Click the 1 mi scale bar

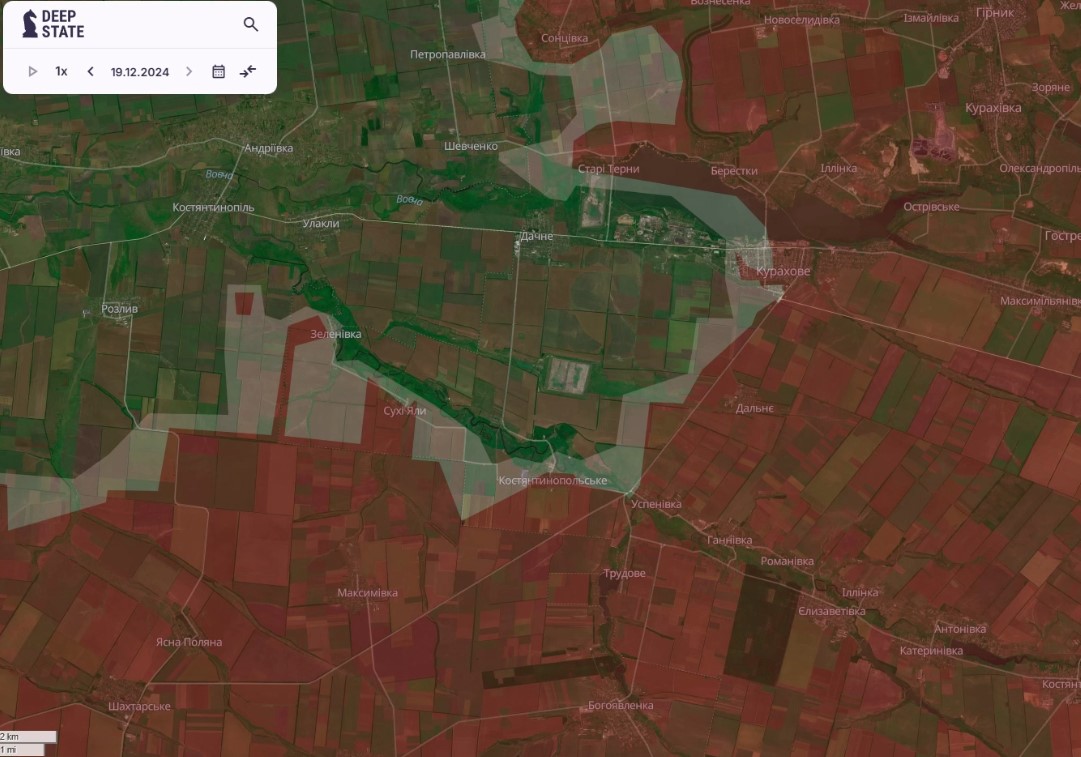tap(22, 749)
